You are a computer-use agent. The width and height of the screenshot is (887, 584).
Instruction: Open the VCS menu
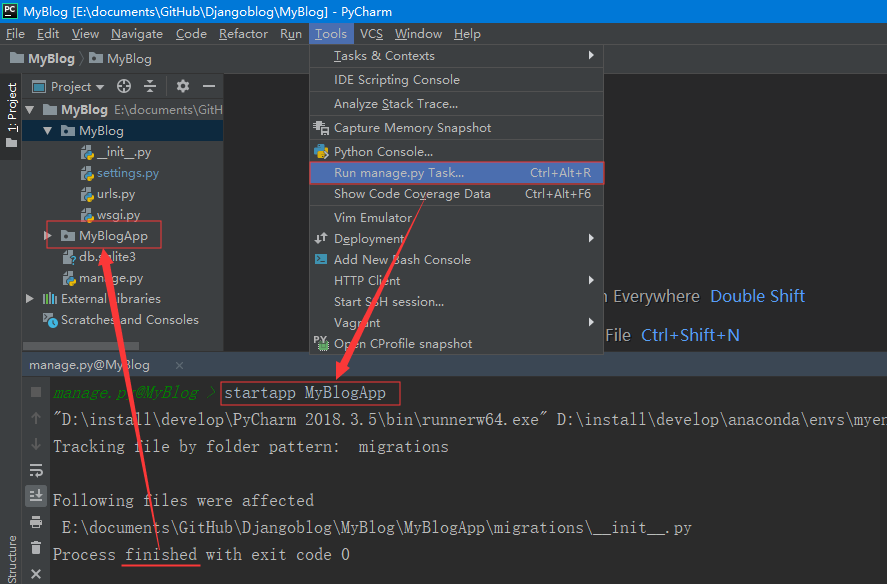[x=371, y=34]
